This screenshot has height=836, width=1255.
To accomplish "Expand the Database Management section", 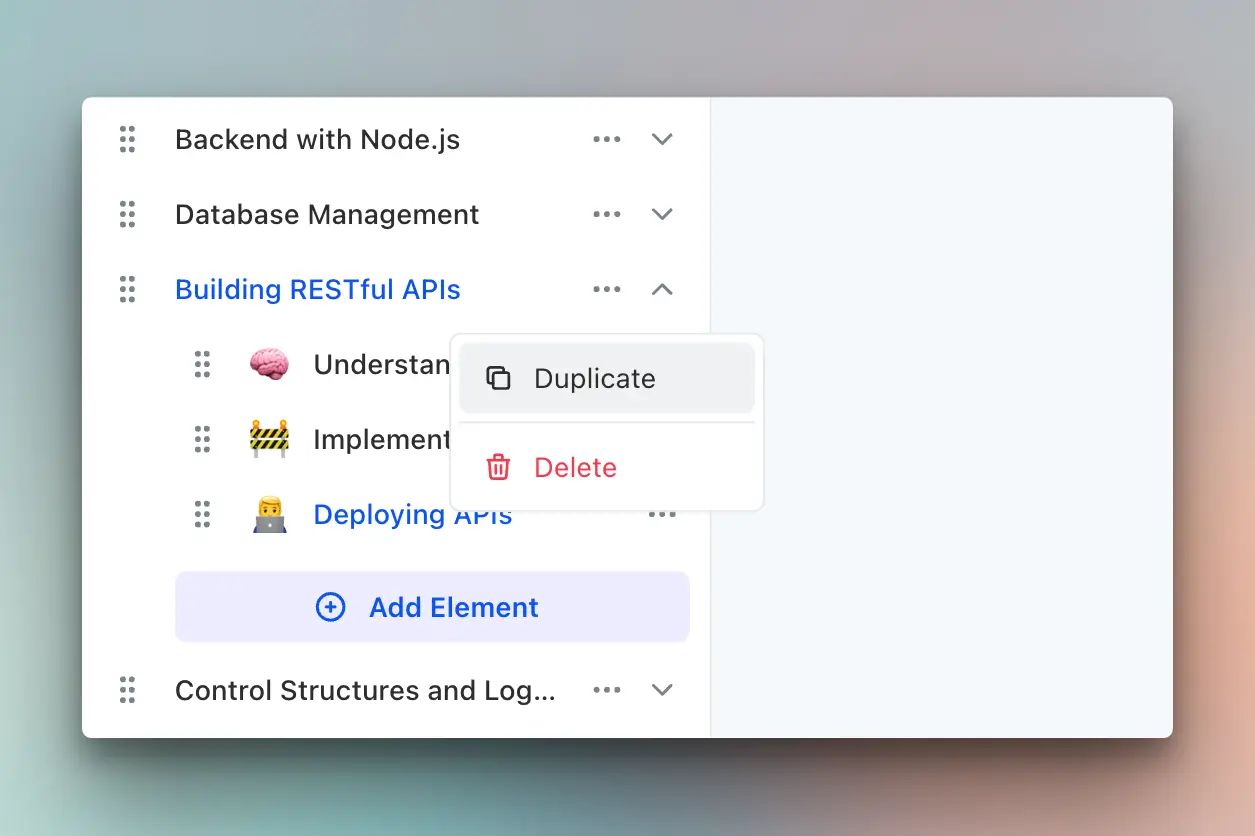I will click(662, 214).
